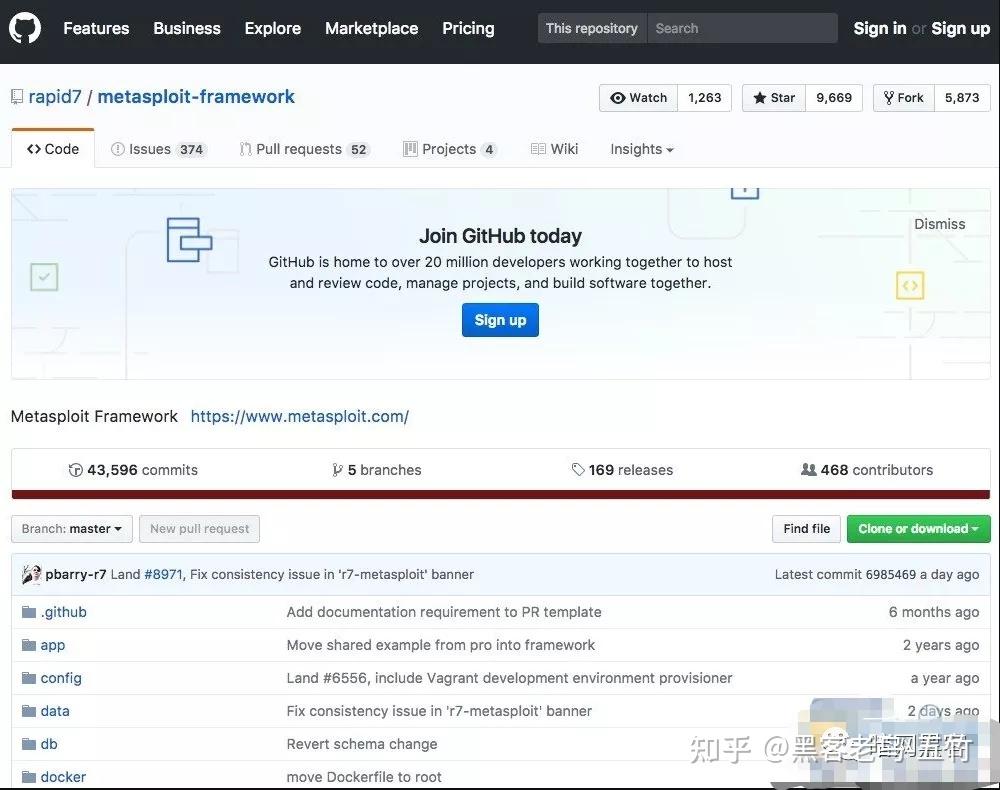The height and width of the screenshot is (790, 1000).
Task: Expand the Clone or download dropdown
Action: click(x=918, y=529)
